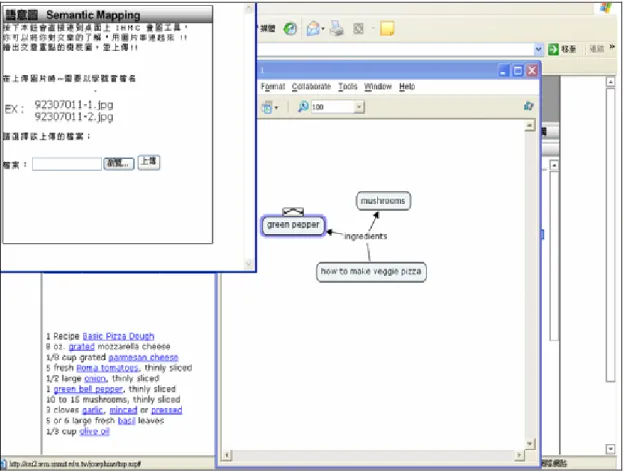Click the browser page scroll up arrow
Viewport: 625px width, 471px height.
[x=610, y=82]
